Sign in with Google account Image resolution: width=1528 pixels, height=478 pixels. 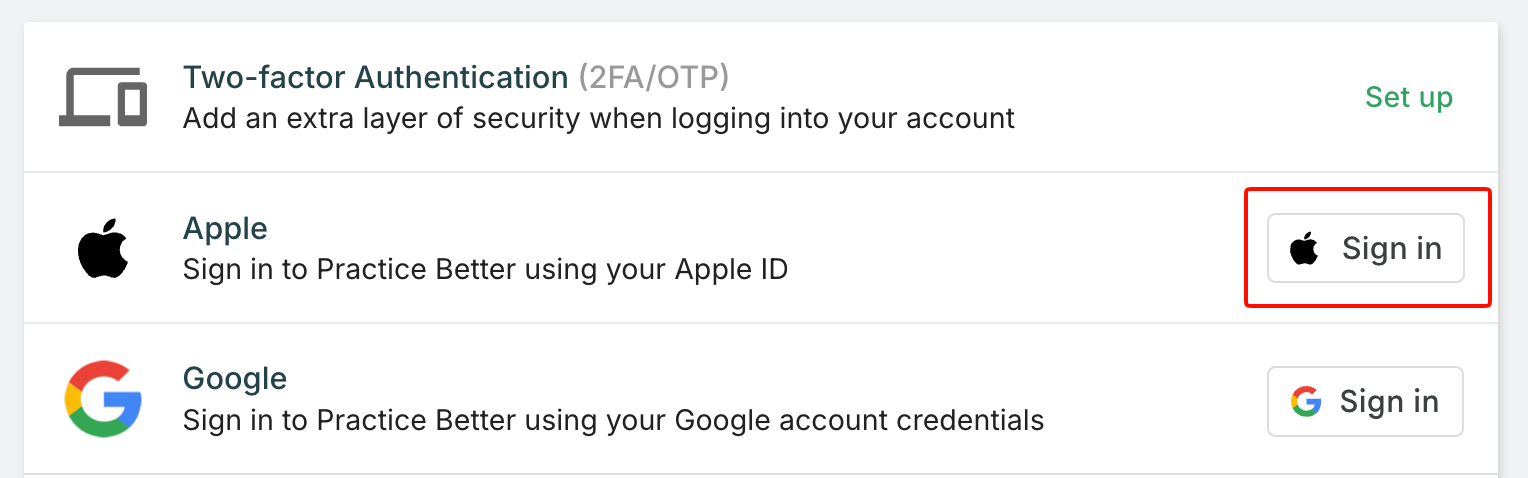pyautogui.click(x=1364, y=401)
